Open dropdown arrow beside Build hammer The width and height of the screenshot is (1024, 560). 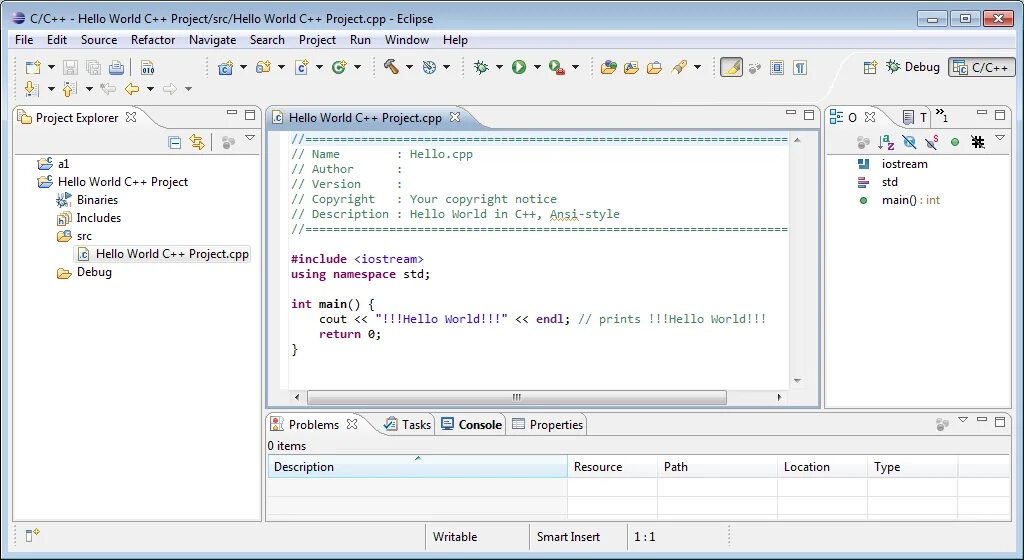click(x=409, y=67)
